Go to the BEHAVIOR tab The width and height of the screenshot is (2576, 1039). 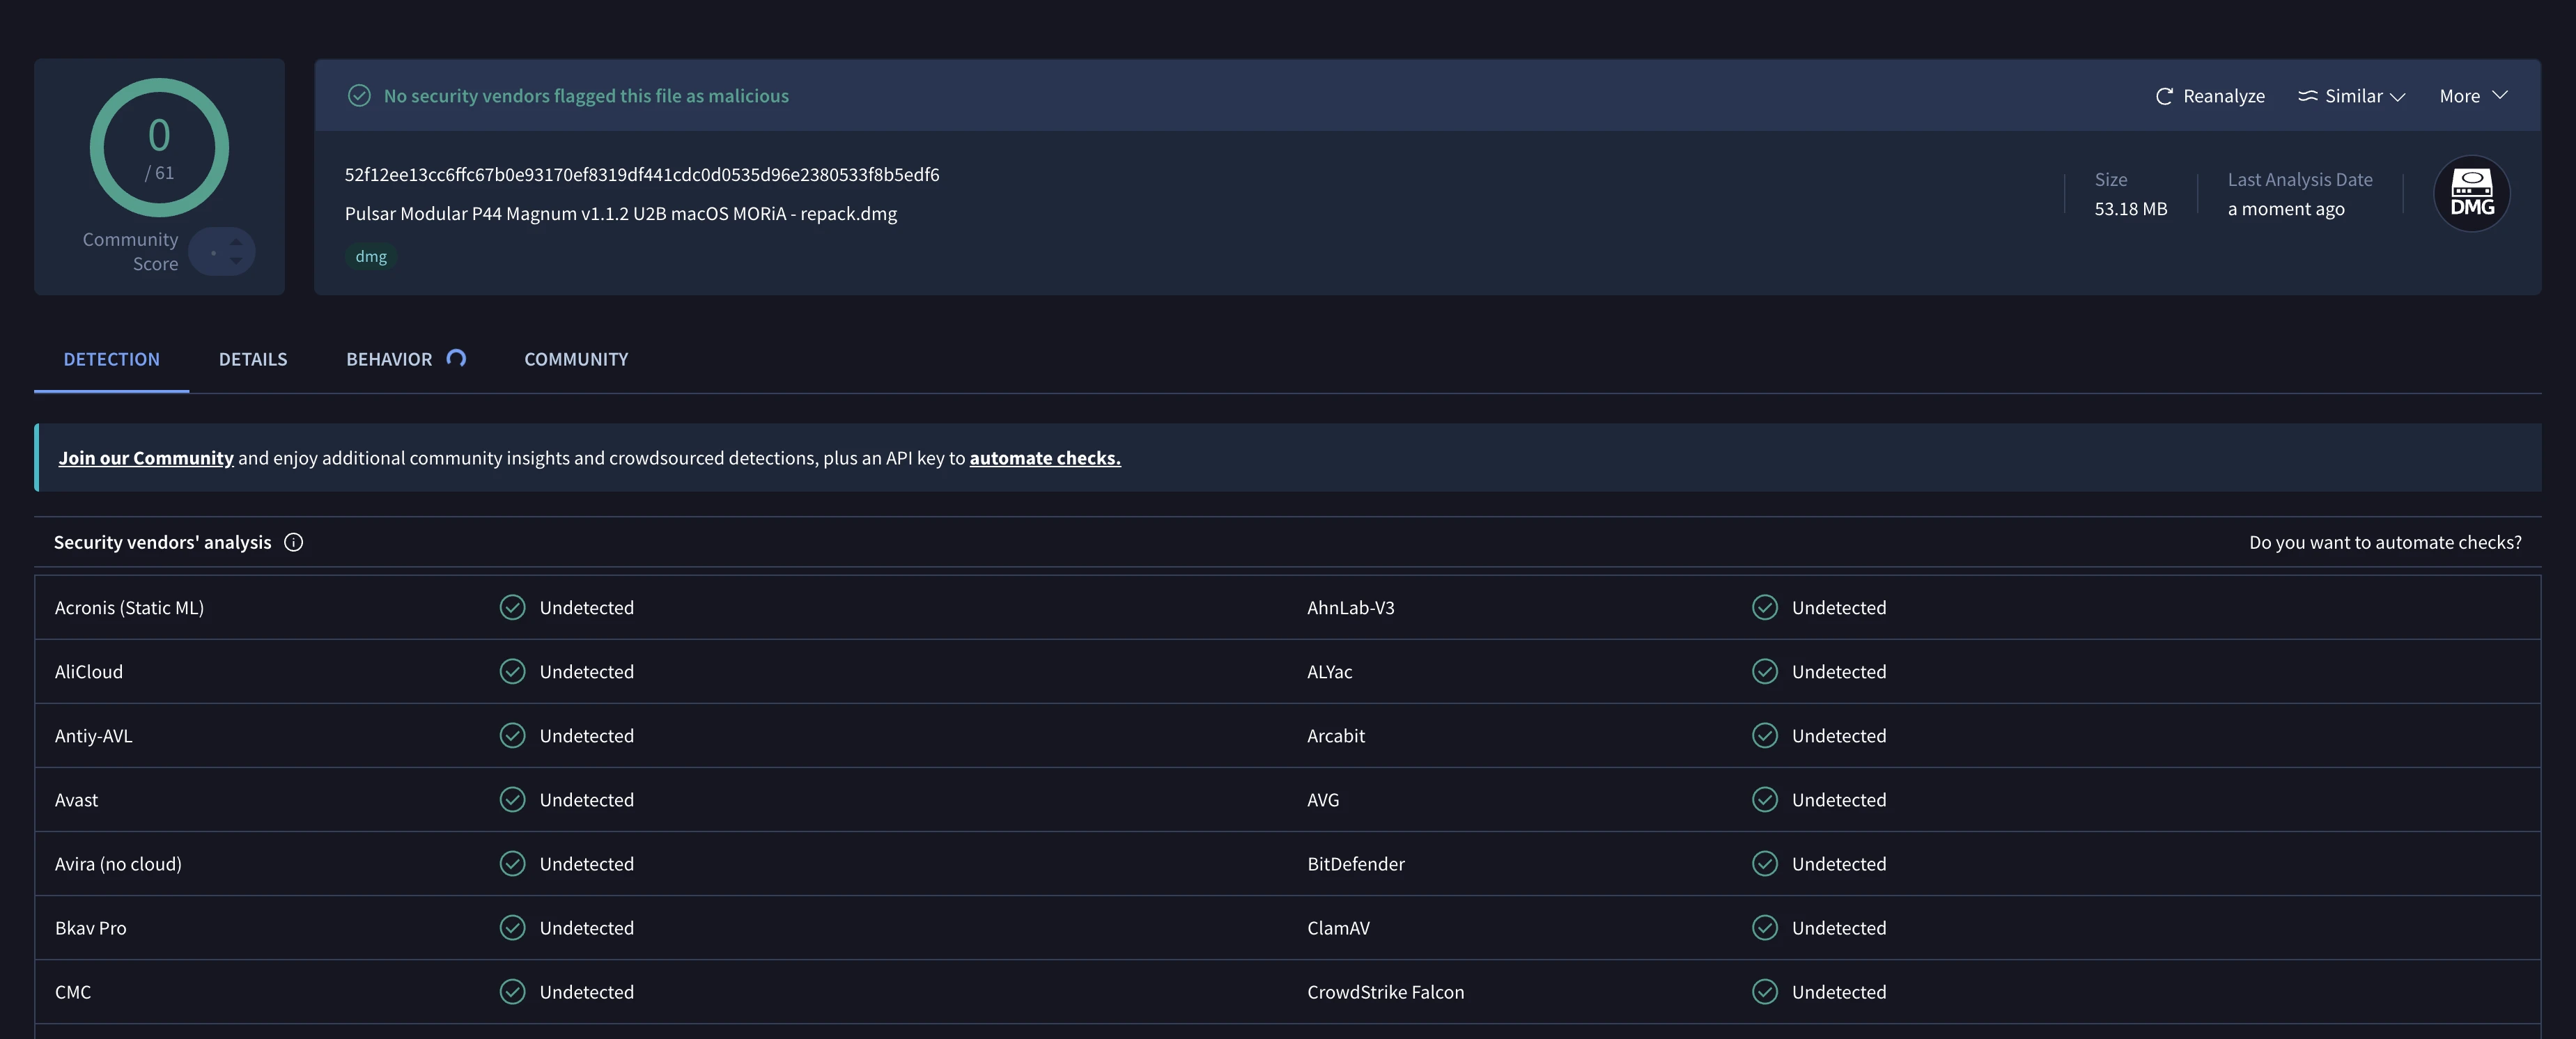pos(389,359)
